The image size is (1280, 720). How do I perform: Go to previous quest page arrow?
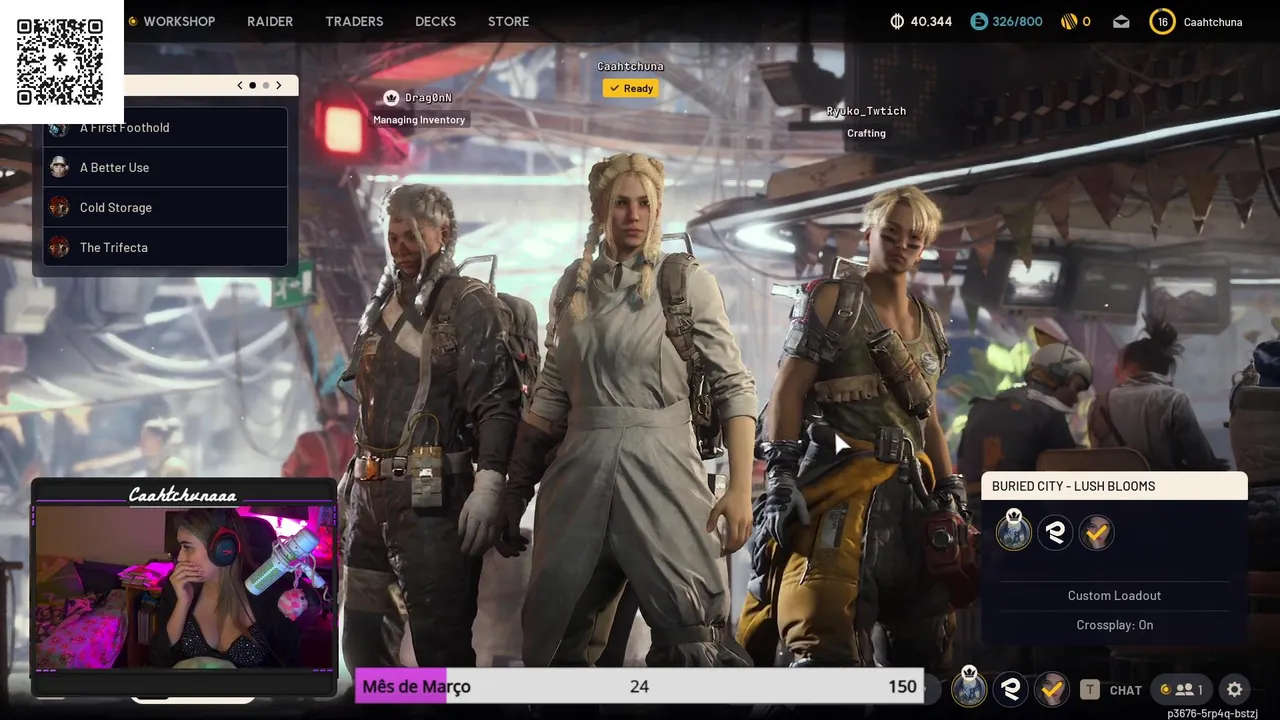point(240,85)
